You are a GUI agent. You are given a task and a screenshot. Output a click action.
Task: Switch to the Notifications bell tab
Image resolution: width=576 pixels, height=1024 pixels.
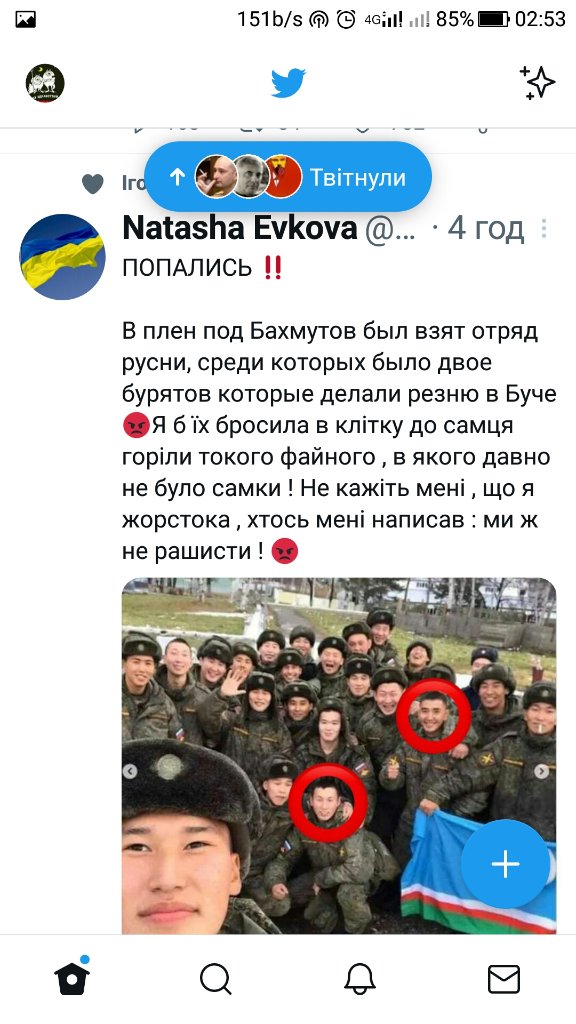coord(360,979)
